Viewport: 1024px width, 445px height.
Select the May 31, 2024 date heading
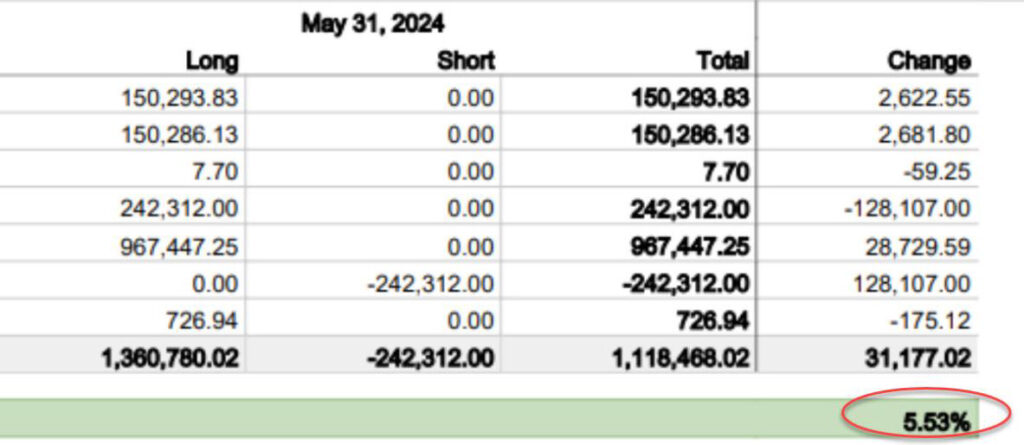[x=372, y=24]
